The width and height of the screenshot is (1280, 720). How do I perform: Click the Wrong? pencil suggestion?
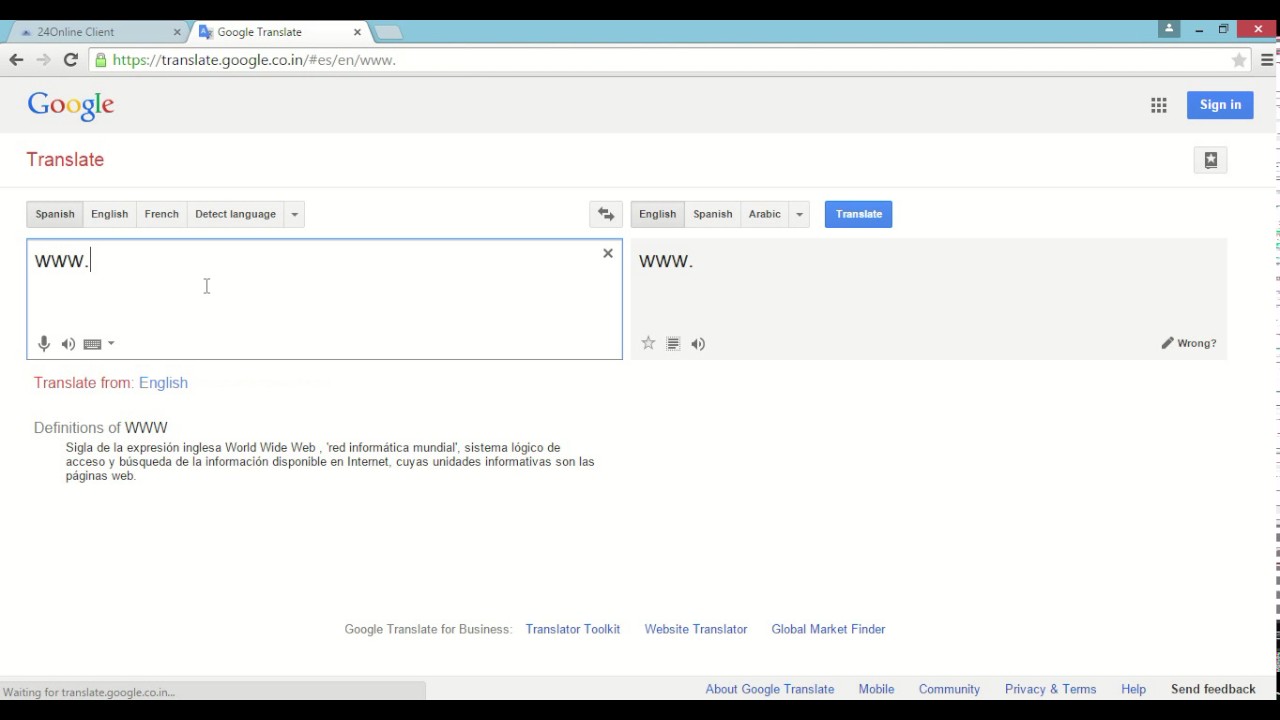click(x=1189, y=343)
